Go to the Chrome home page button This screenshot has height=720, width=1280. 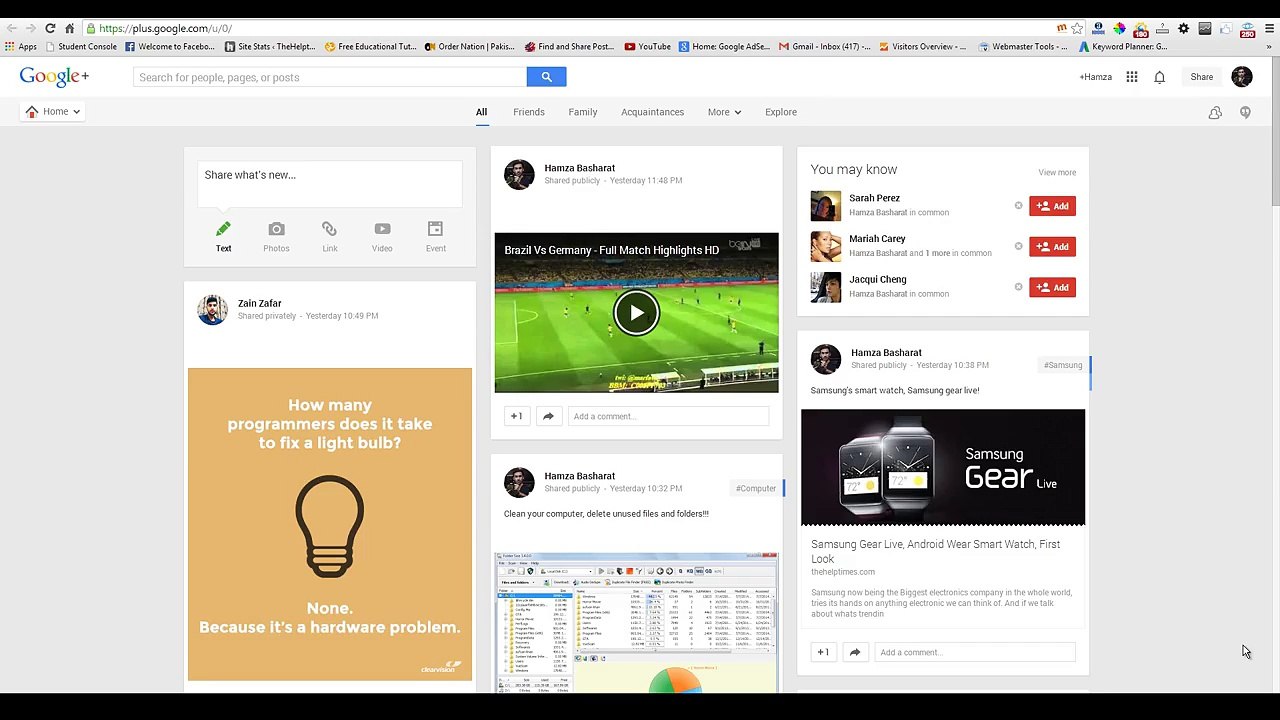click(69, 28)
